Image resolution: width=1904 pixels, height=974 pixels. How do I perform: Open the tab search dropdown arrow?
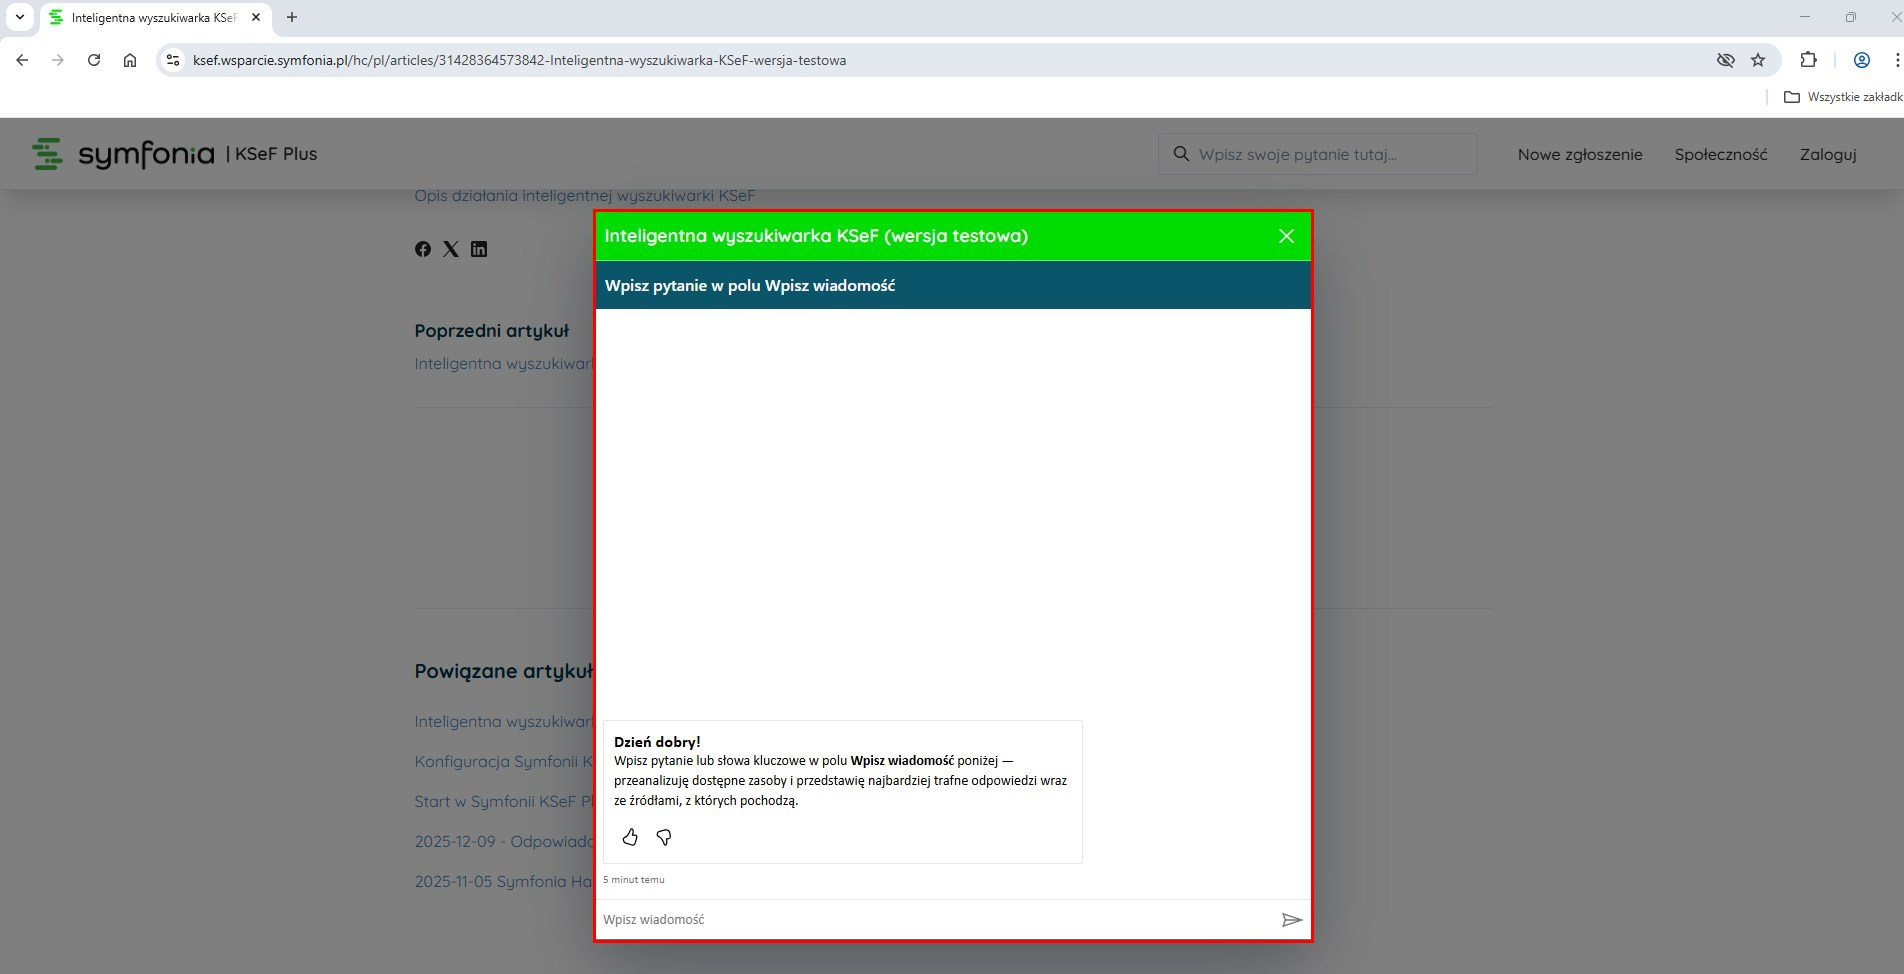click(x=19, y=17)
